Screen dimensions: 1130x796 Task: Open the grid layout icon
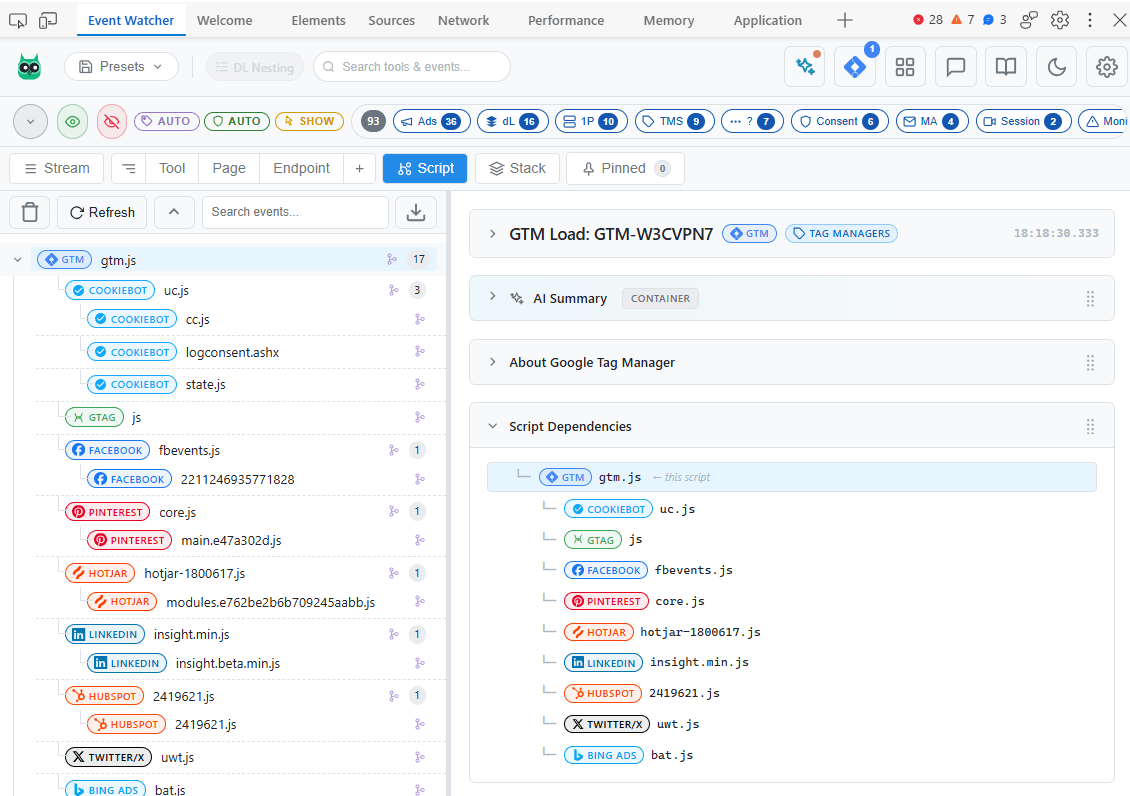905,67
